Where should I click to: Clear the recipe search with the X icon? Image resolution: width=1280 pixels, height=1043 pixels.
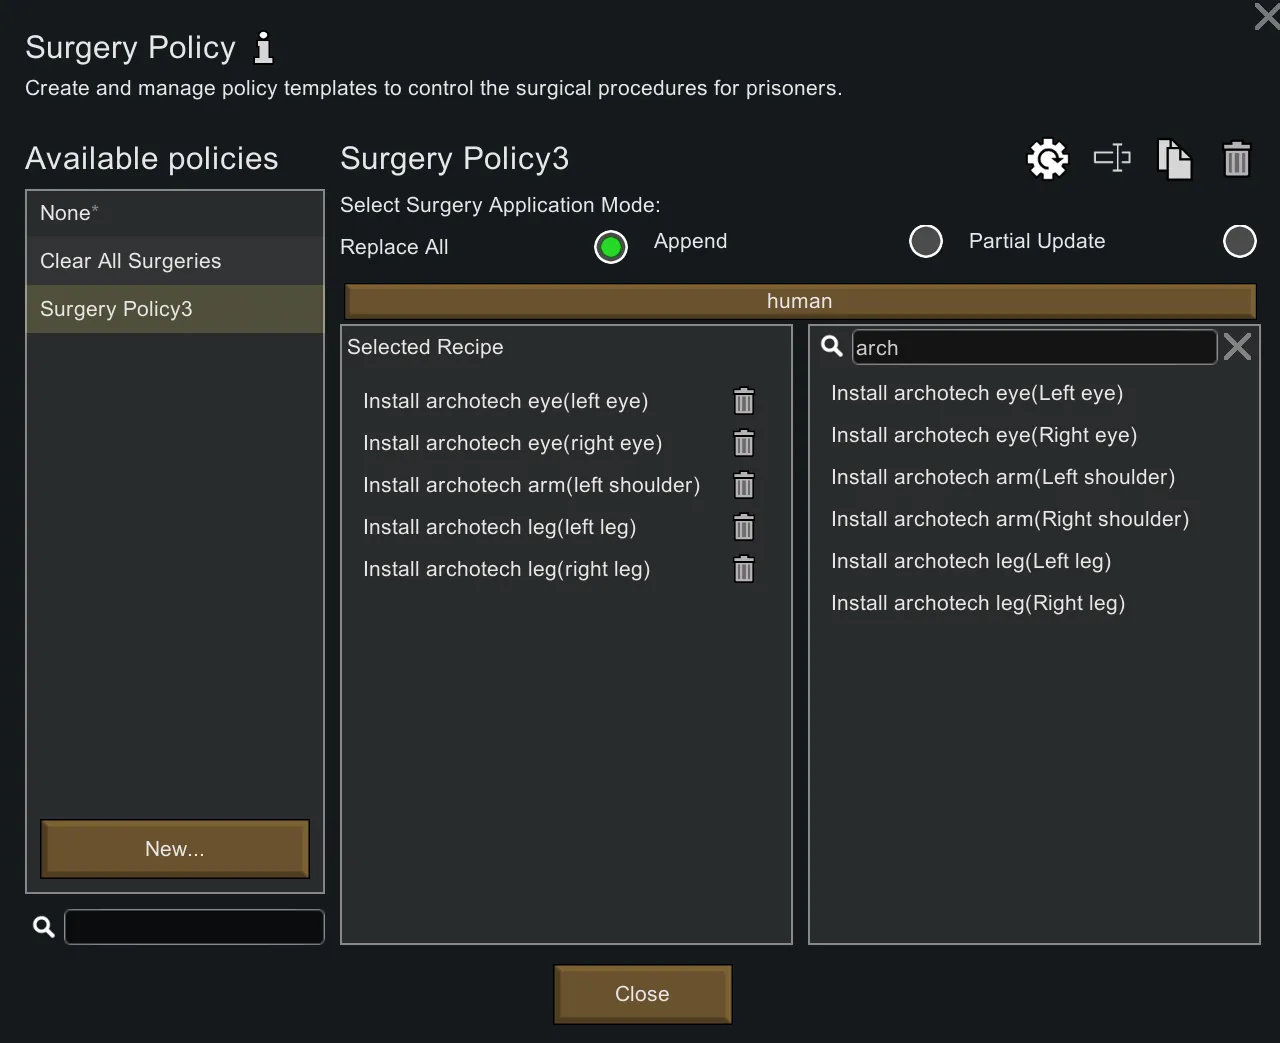pyautogui.click(x=1237, y=347)
